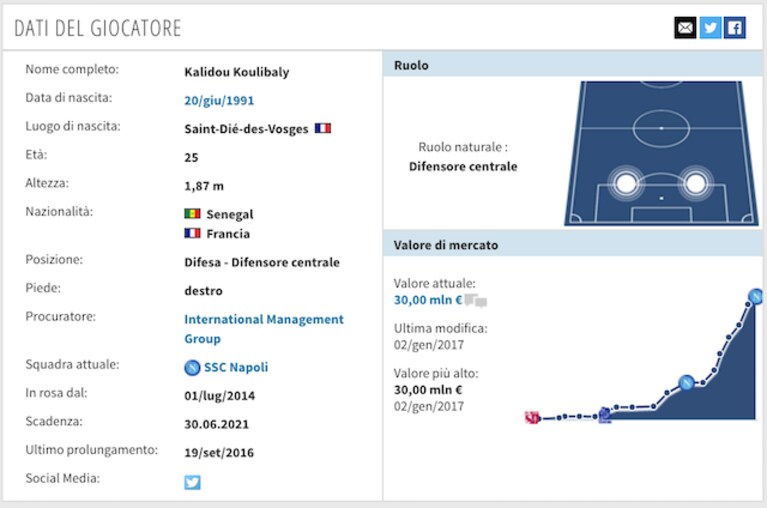The height and width of the screenshot is (508, 767).
Task: Click the red club logo on chart start
Action: coord(532,418)
